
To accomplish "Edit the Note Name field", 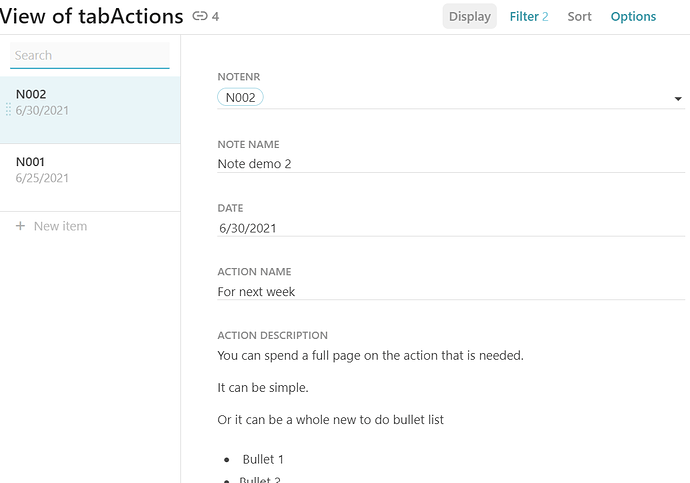I will [450, 163].
